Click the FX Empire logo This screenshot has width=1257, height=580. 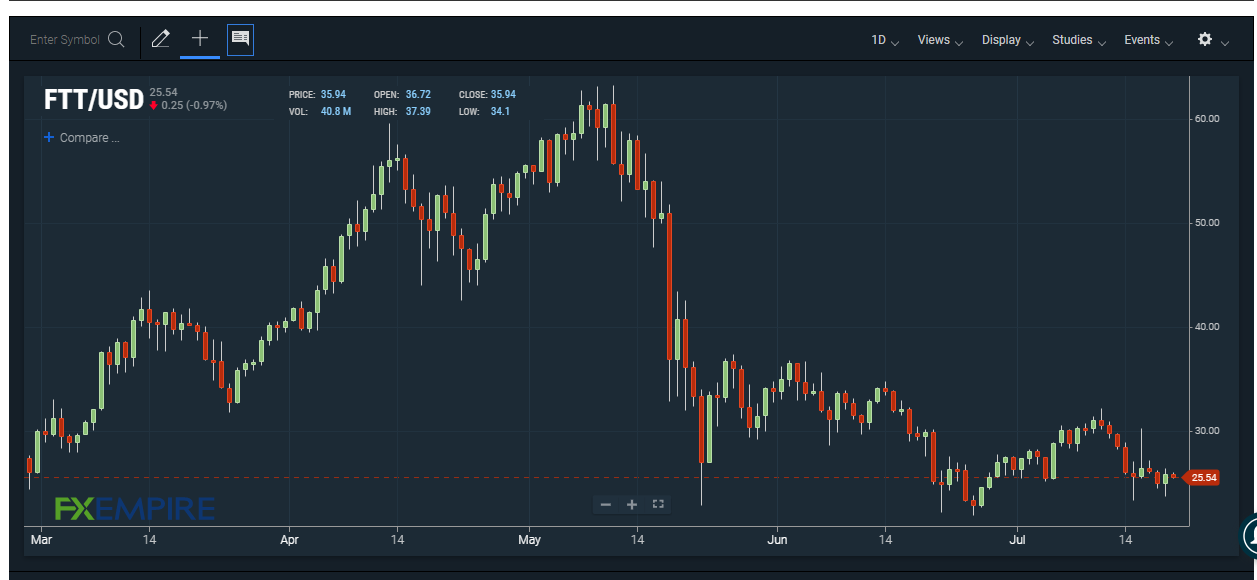[x=134, y=509]
